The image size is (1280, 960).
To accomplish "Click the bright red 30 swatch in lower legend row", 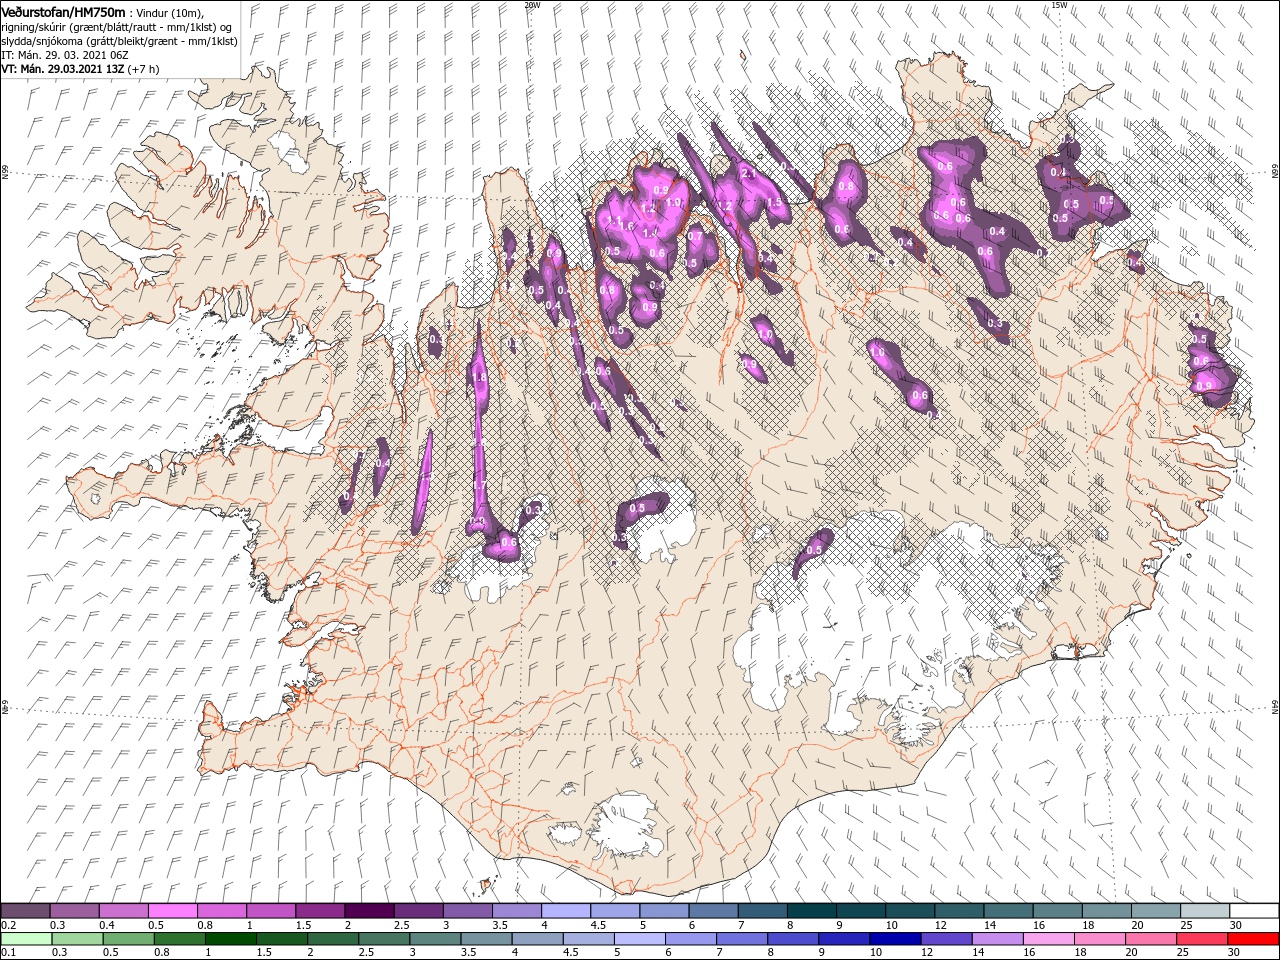I will tap(1253, 939).
